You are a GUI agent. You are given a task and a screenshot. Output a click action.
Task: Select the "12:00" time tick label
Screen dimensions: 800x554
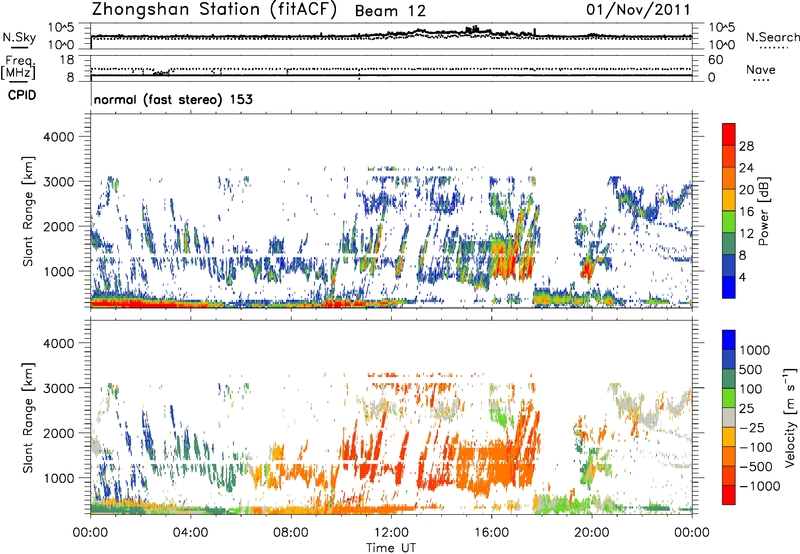pyautogui.click(x=391, y=533)
